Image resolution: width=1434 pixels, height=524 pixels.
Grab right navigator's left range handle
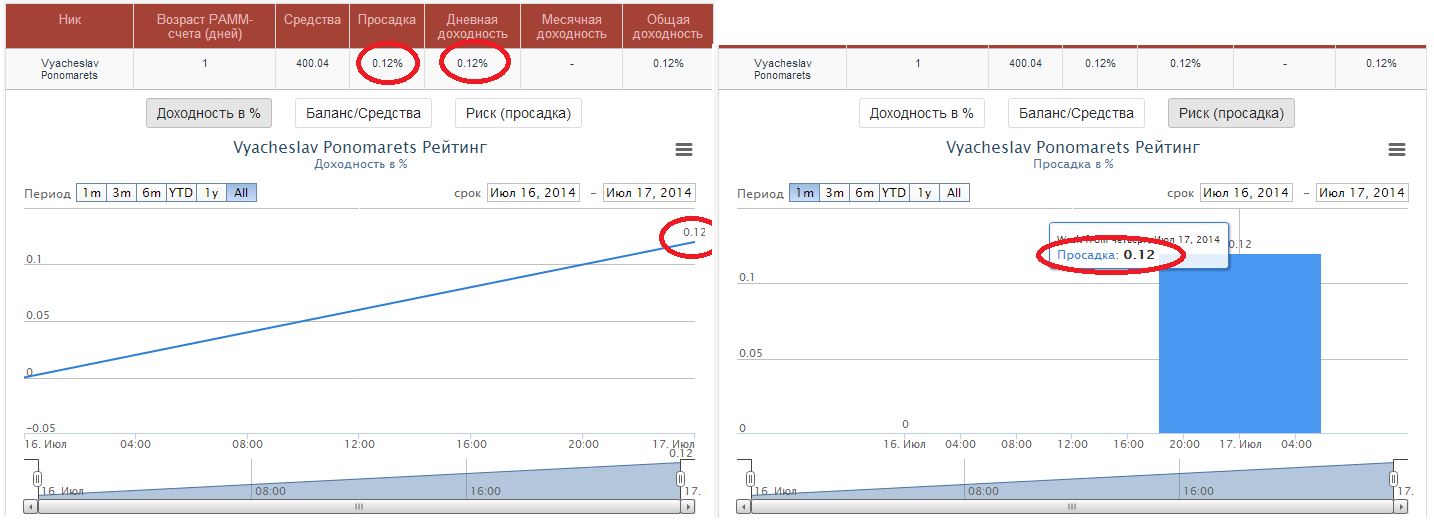[x=751, y=479]
